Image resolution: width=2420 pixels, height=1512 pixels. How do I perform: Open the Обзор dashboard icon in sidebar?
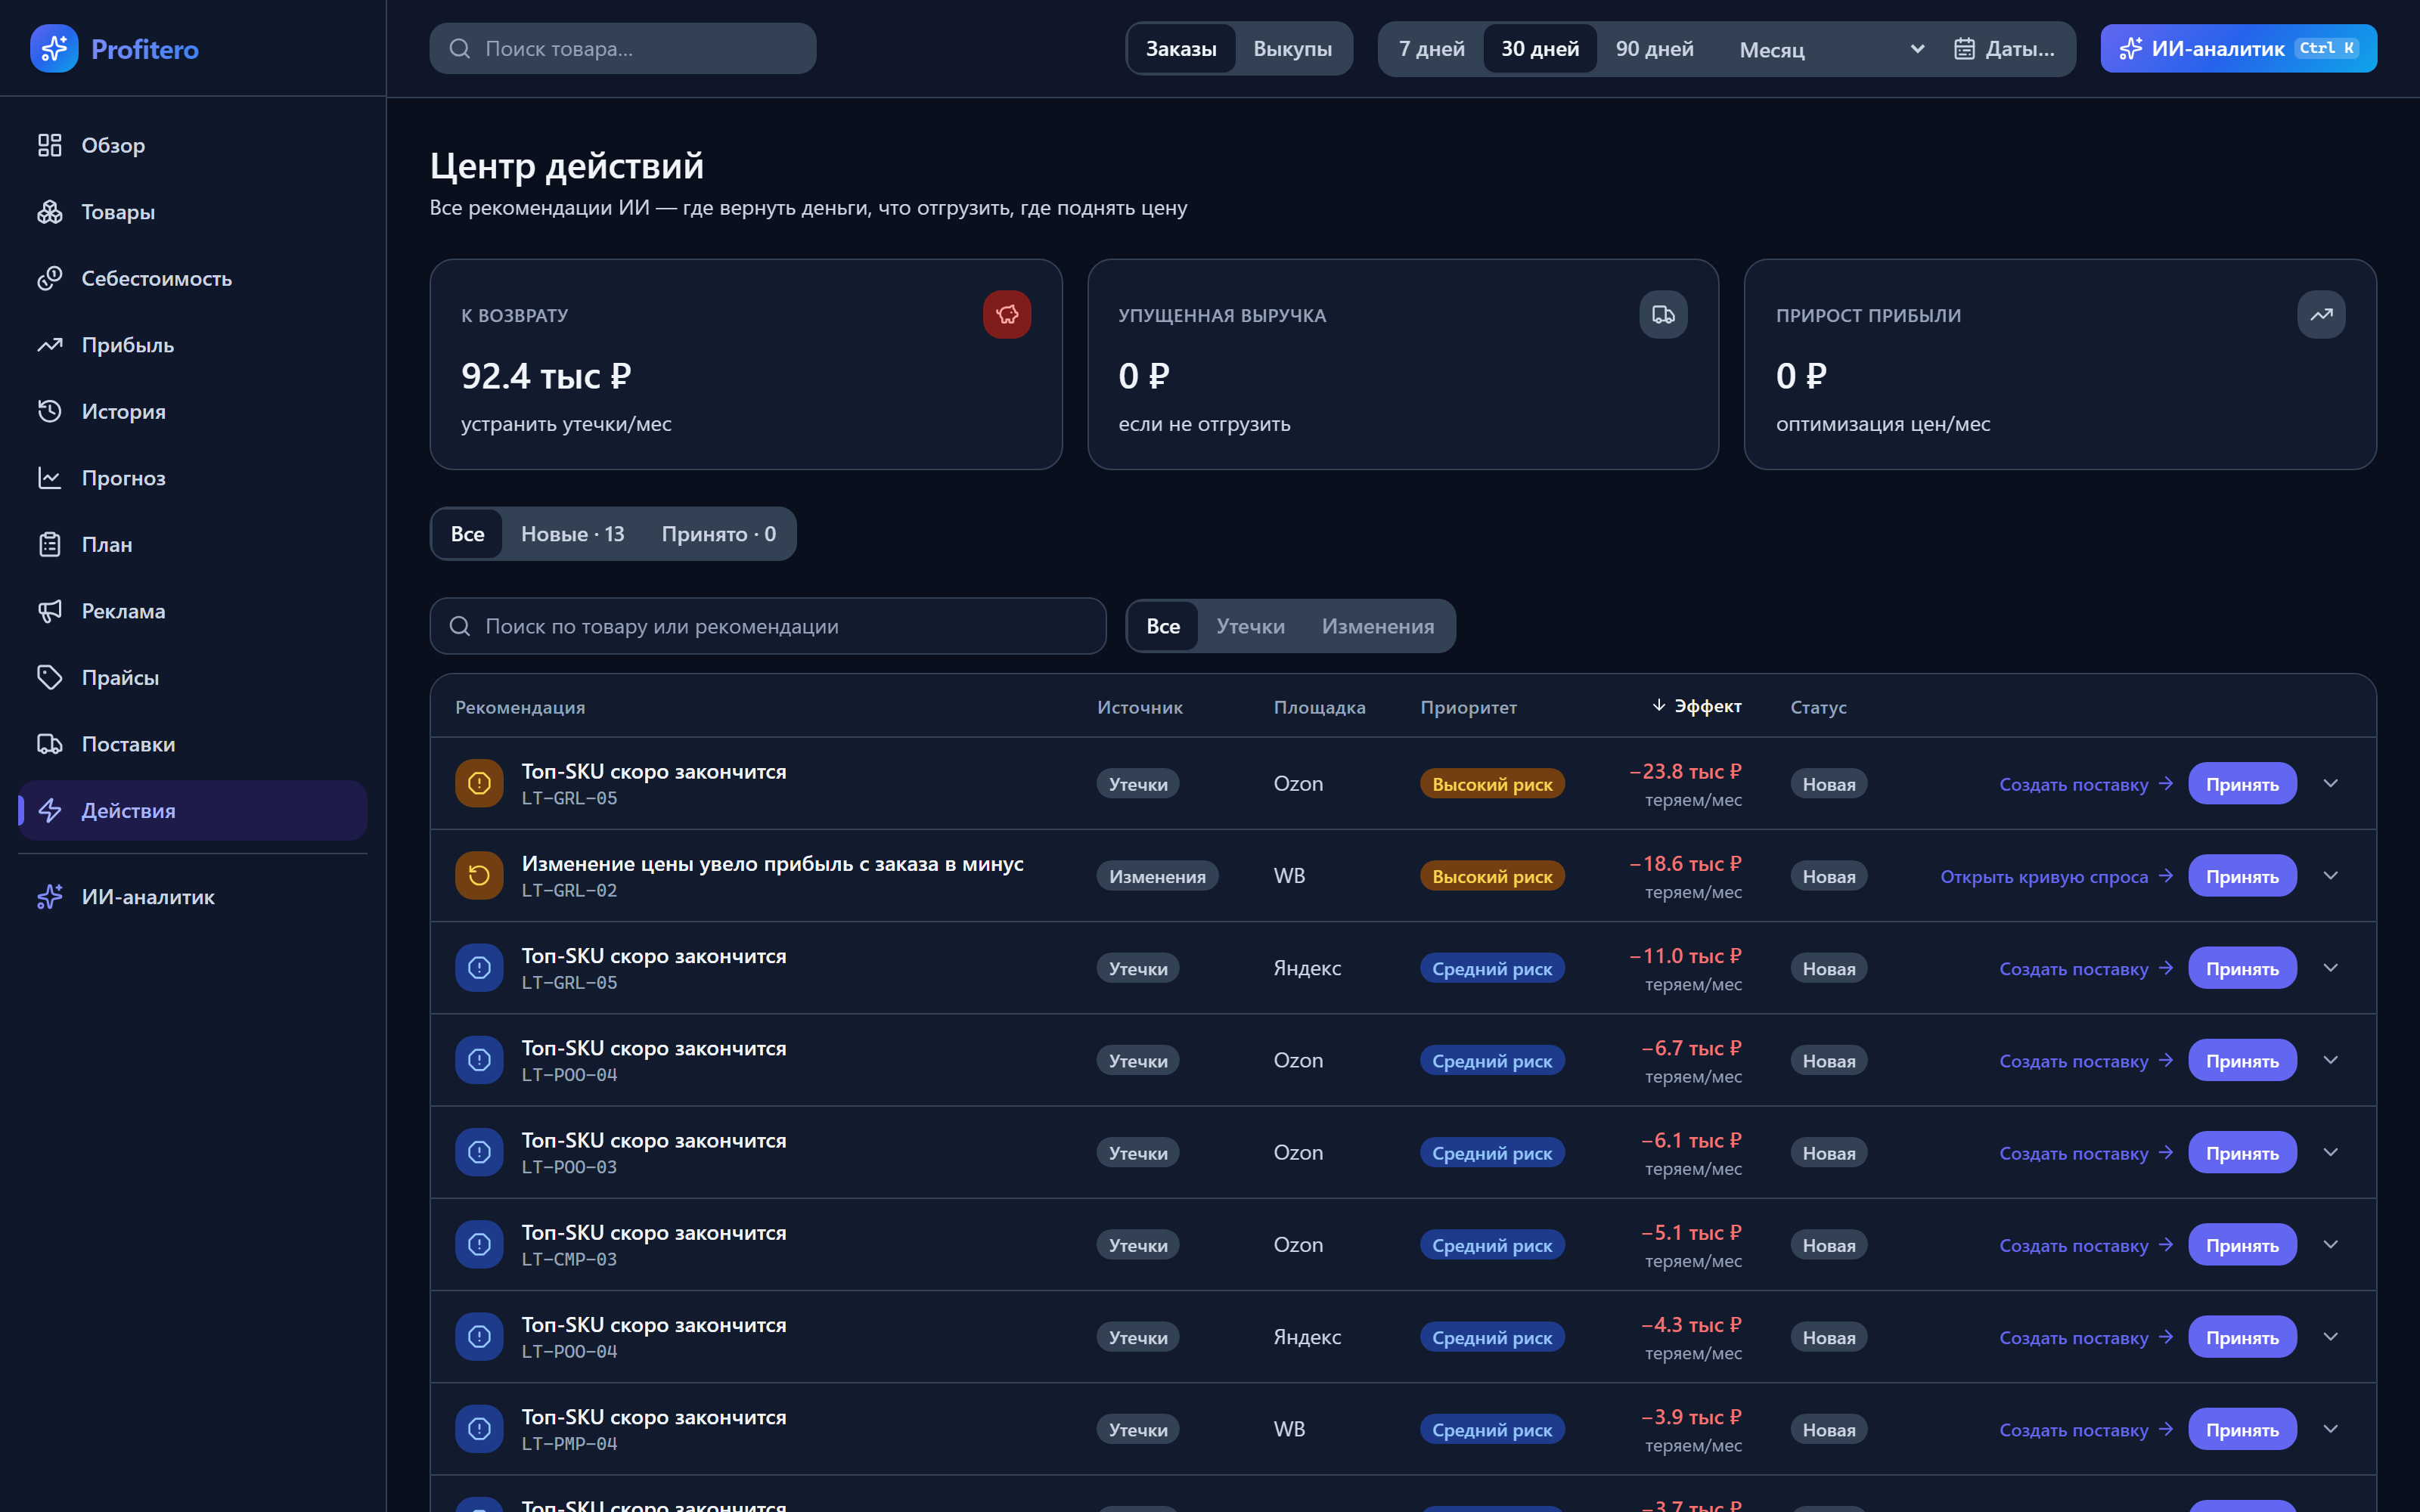pos(50,145)
